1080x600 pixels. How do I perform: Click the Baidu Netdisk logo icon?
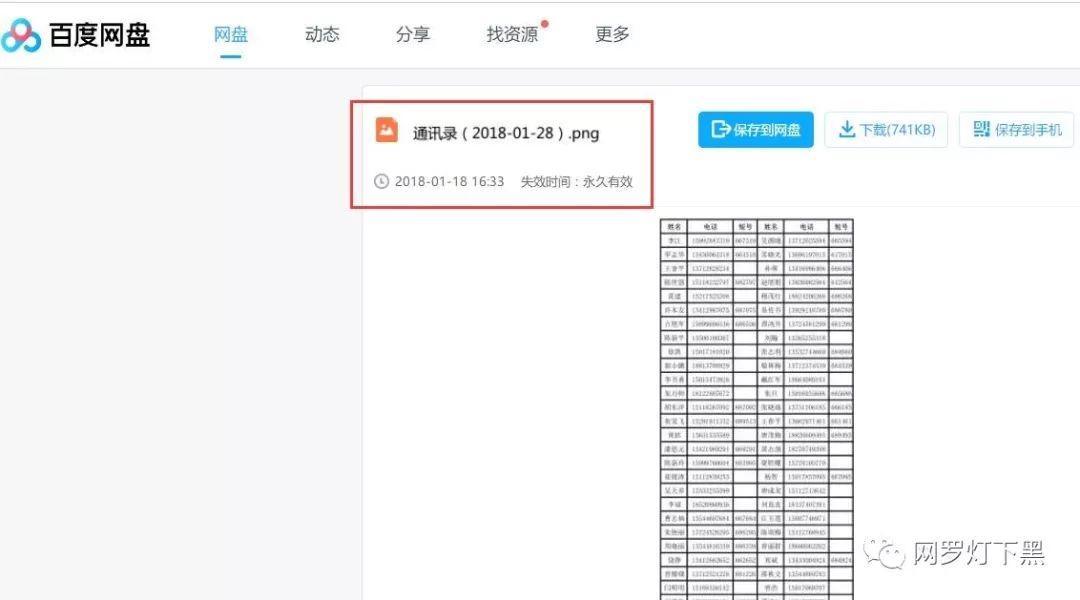point(20,33)
